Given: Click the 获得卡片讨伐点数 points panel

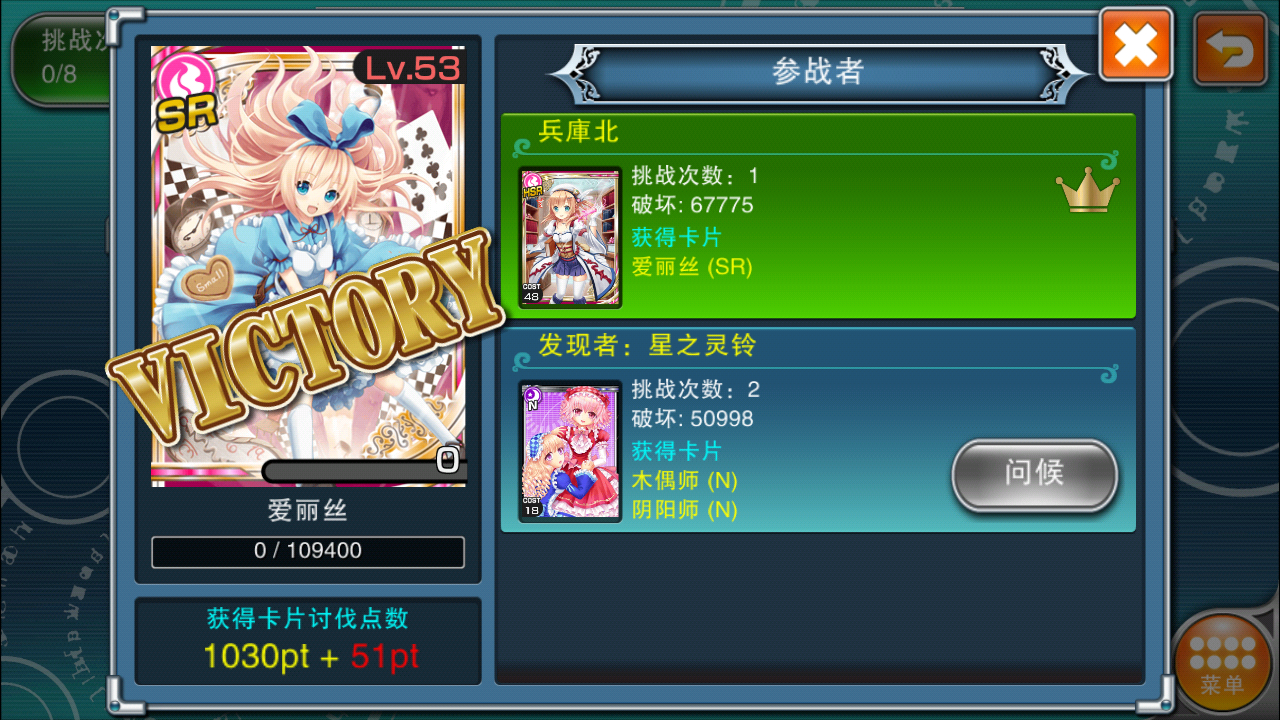Looking at the screenshot, I should tap(308, 641).
